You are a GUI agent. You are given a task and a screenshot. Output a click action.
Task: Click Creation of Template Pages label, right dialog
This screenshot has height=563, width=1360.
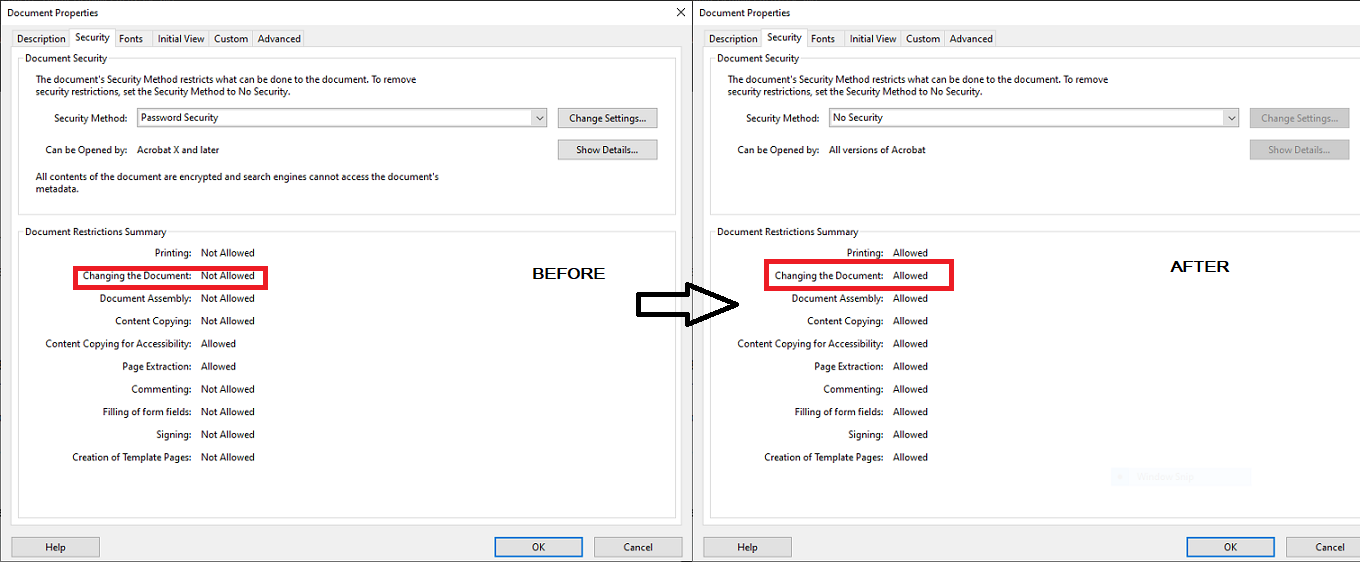824,458
